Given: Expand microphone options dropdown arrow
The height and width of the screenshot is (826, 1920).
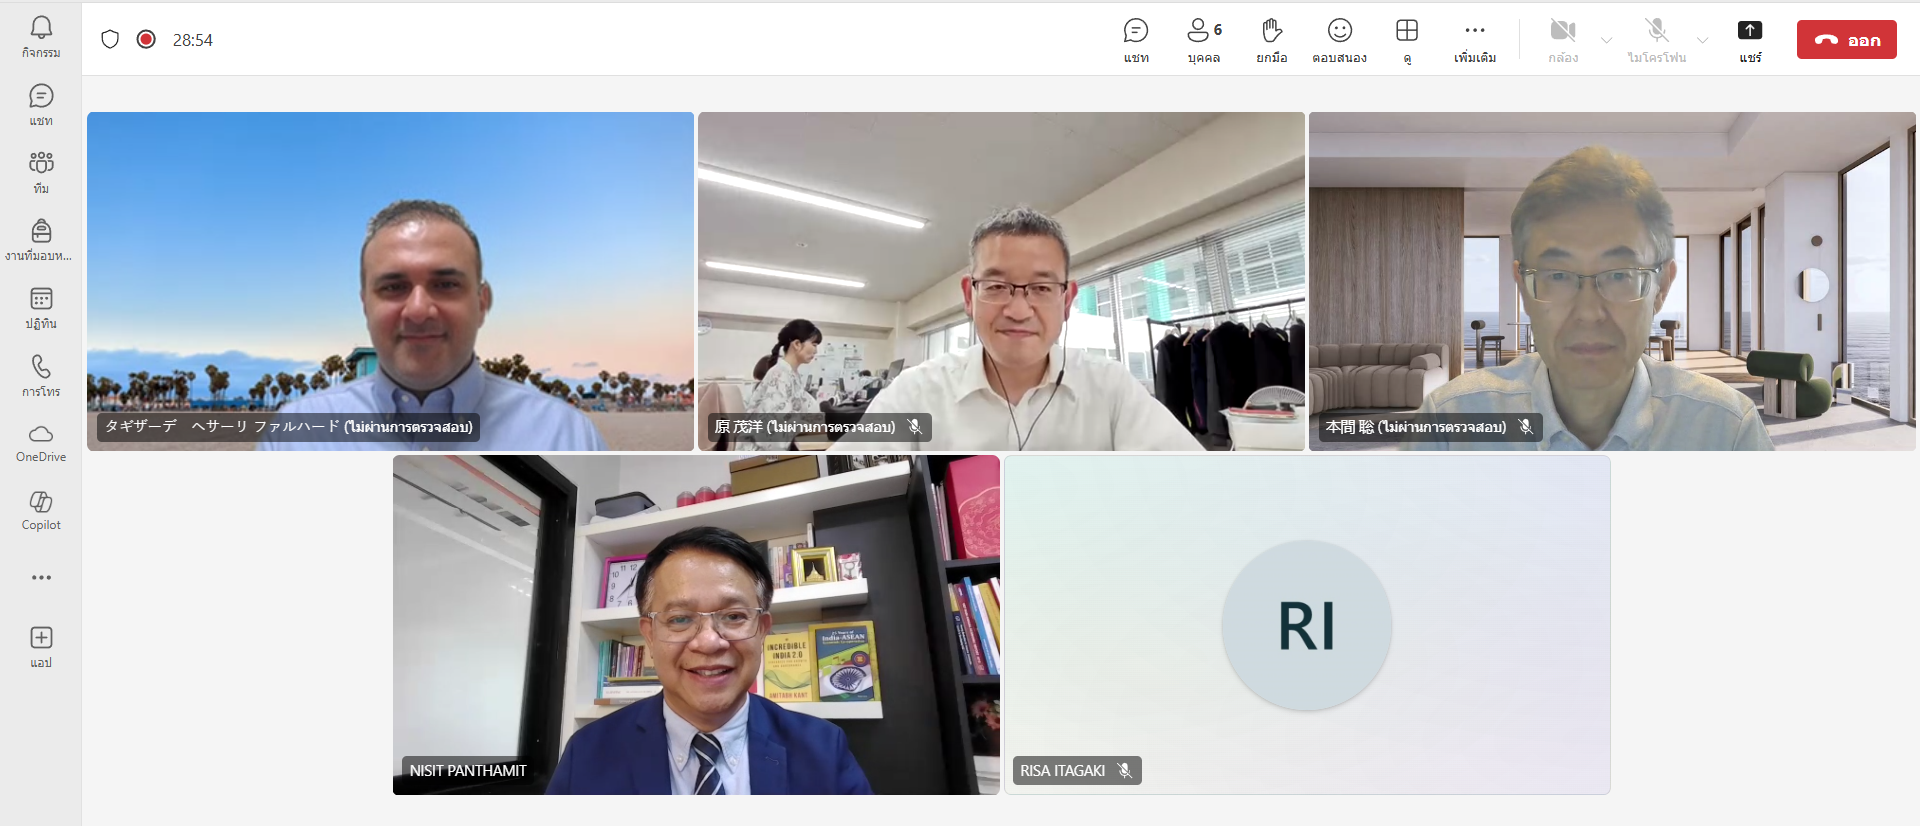Looking at the screenshot, I should pos(1702,40).
